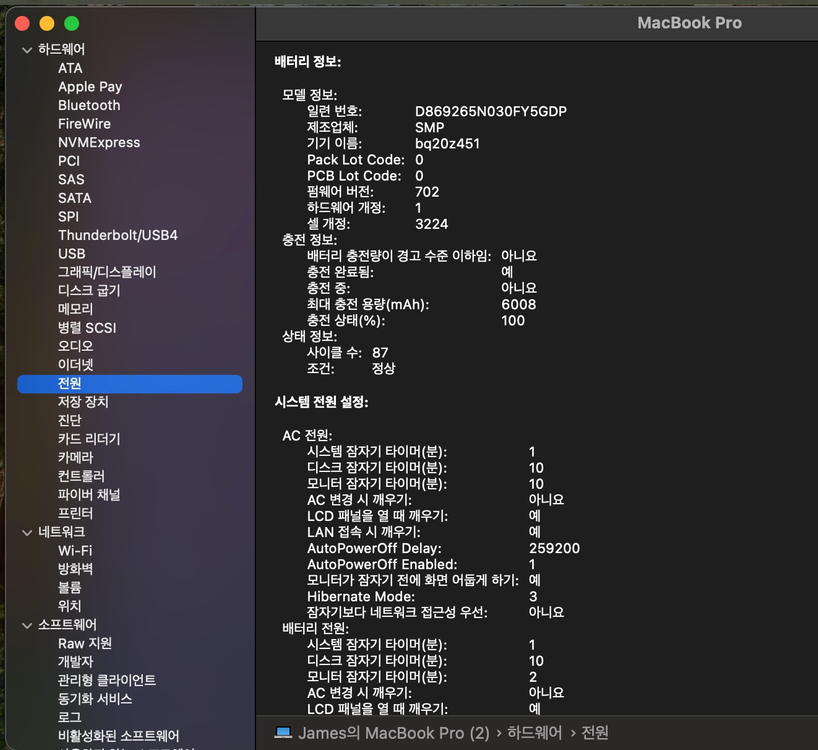The image size is (818, 750).
Task: Select ATA in the sidebar
Action: [x=70, y=68]
